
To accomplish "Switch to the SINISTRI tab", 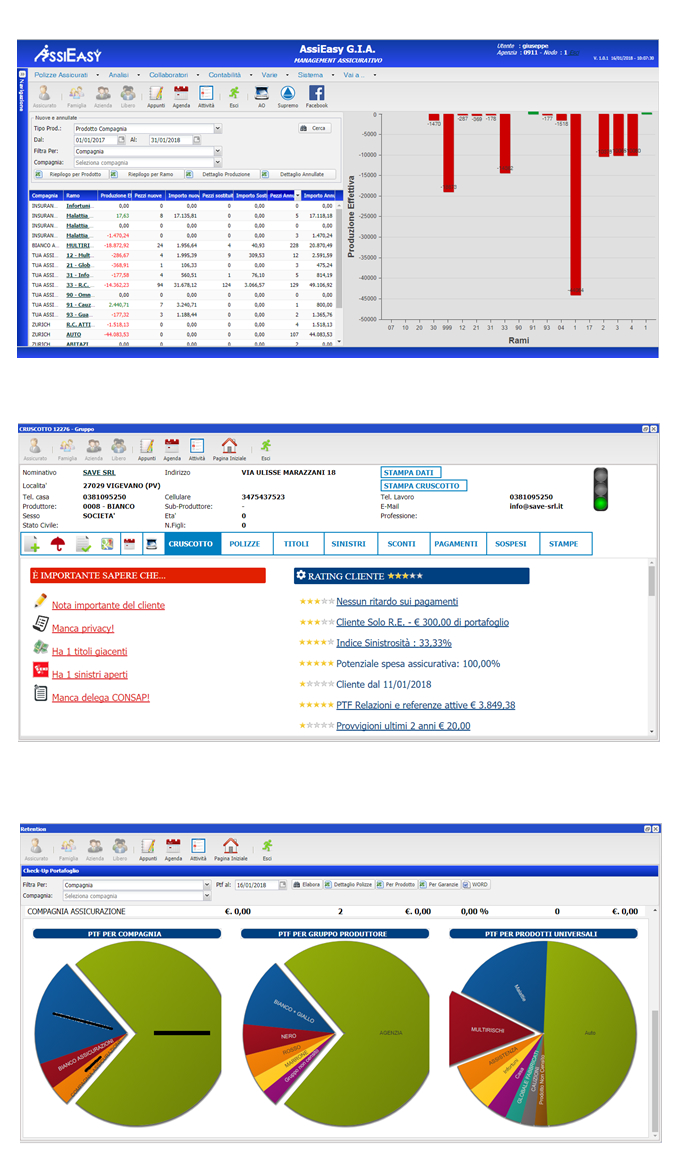I will [349, 543].
